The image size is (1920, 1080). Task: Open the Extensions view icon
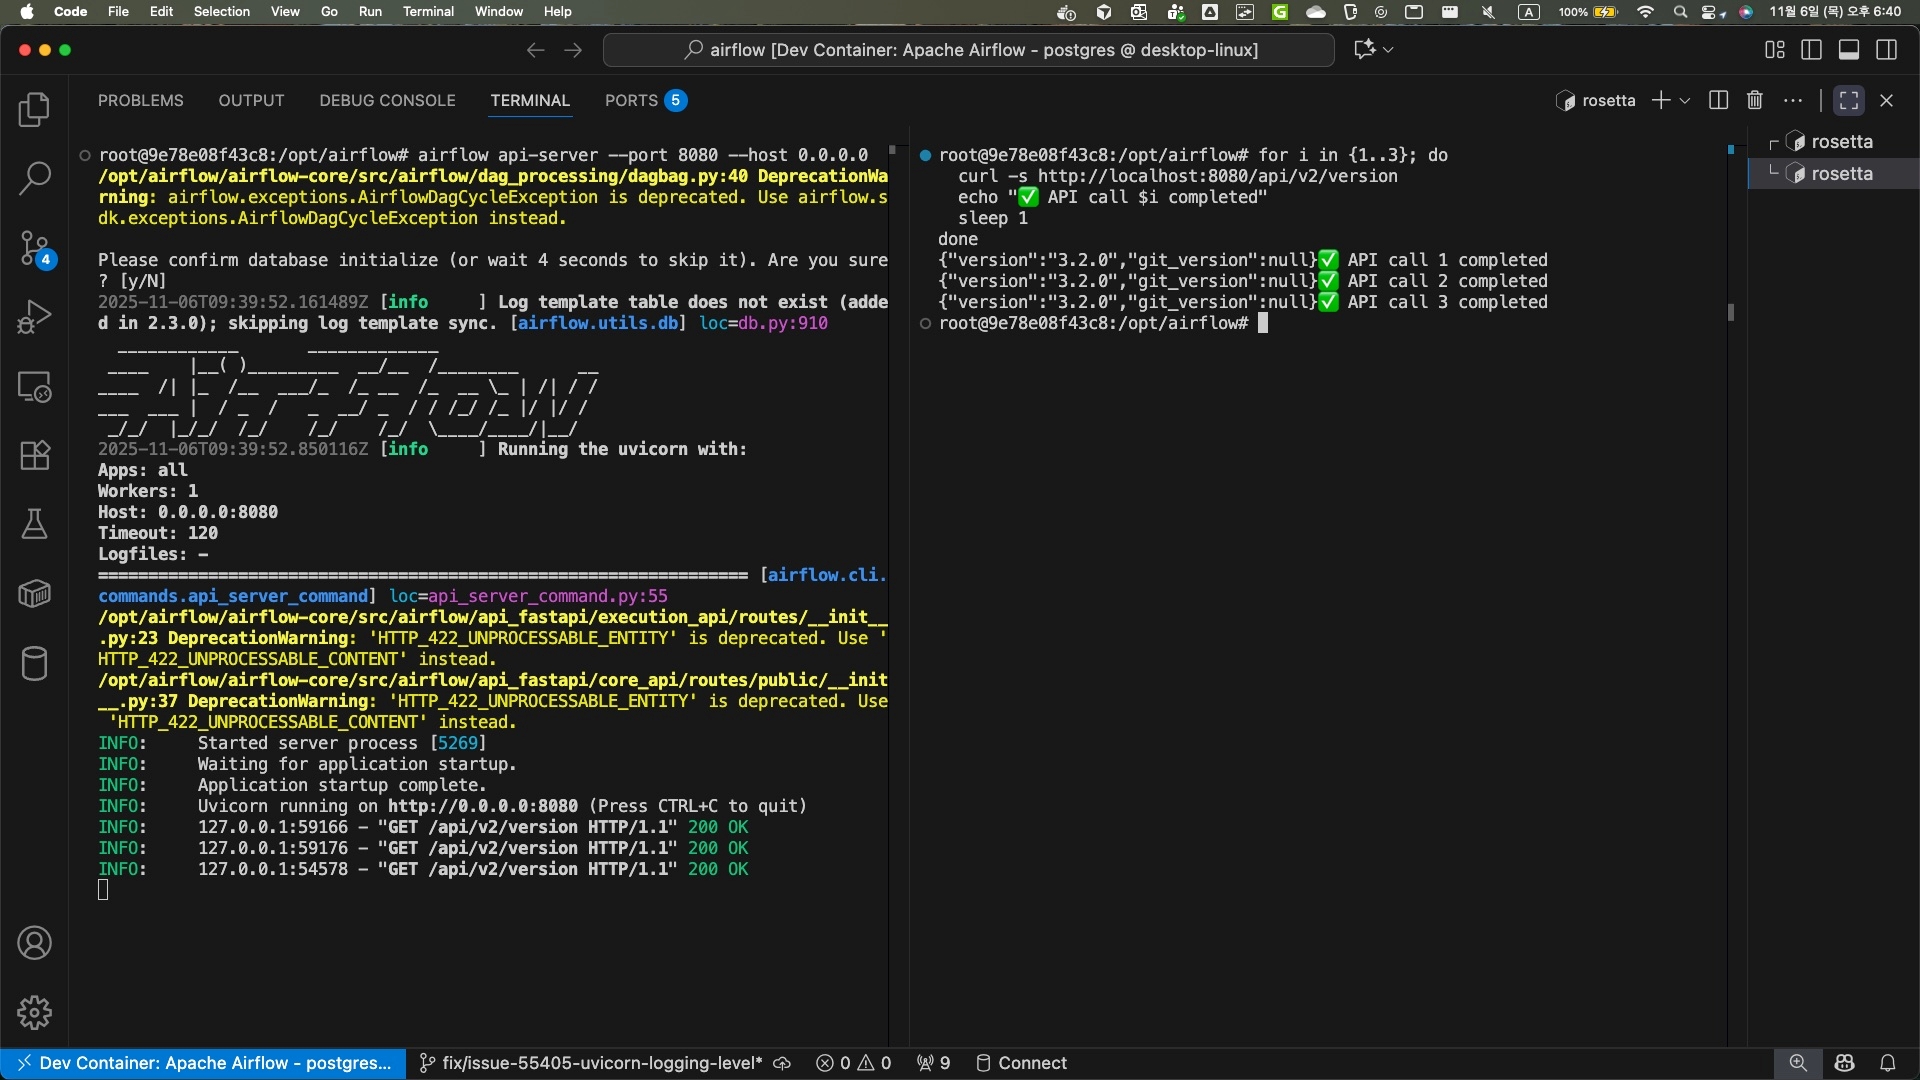[34, 456]
